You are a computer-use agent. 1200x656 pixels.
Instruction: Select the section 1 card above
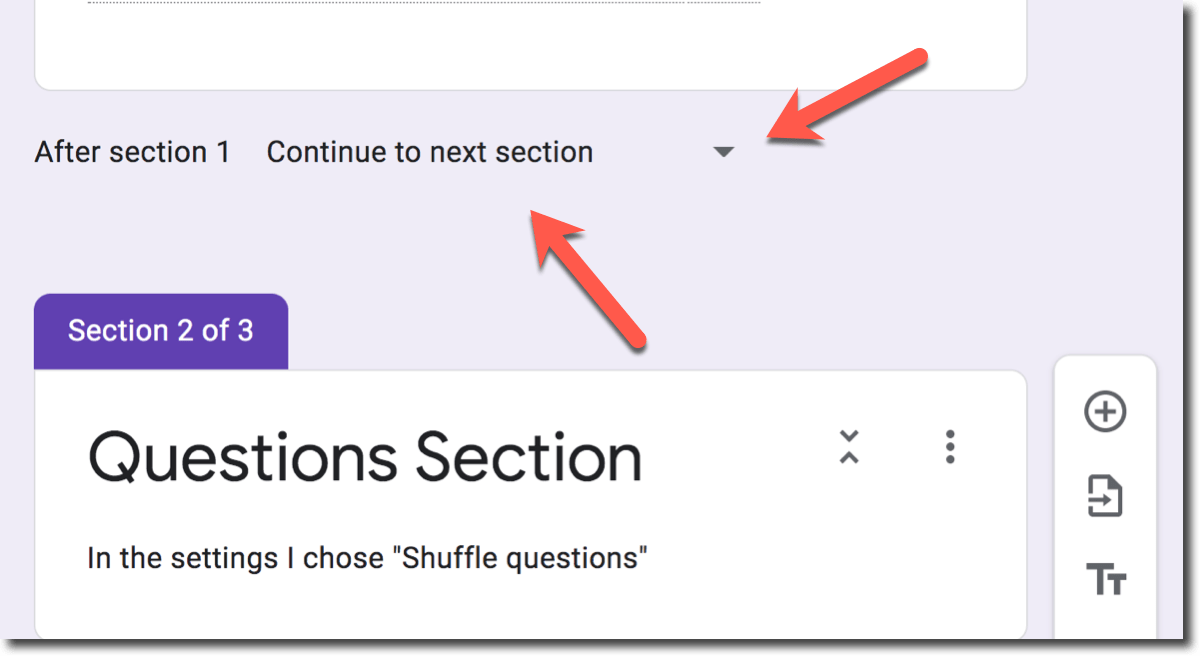pyautogui.click(x=530, y=50)
